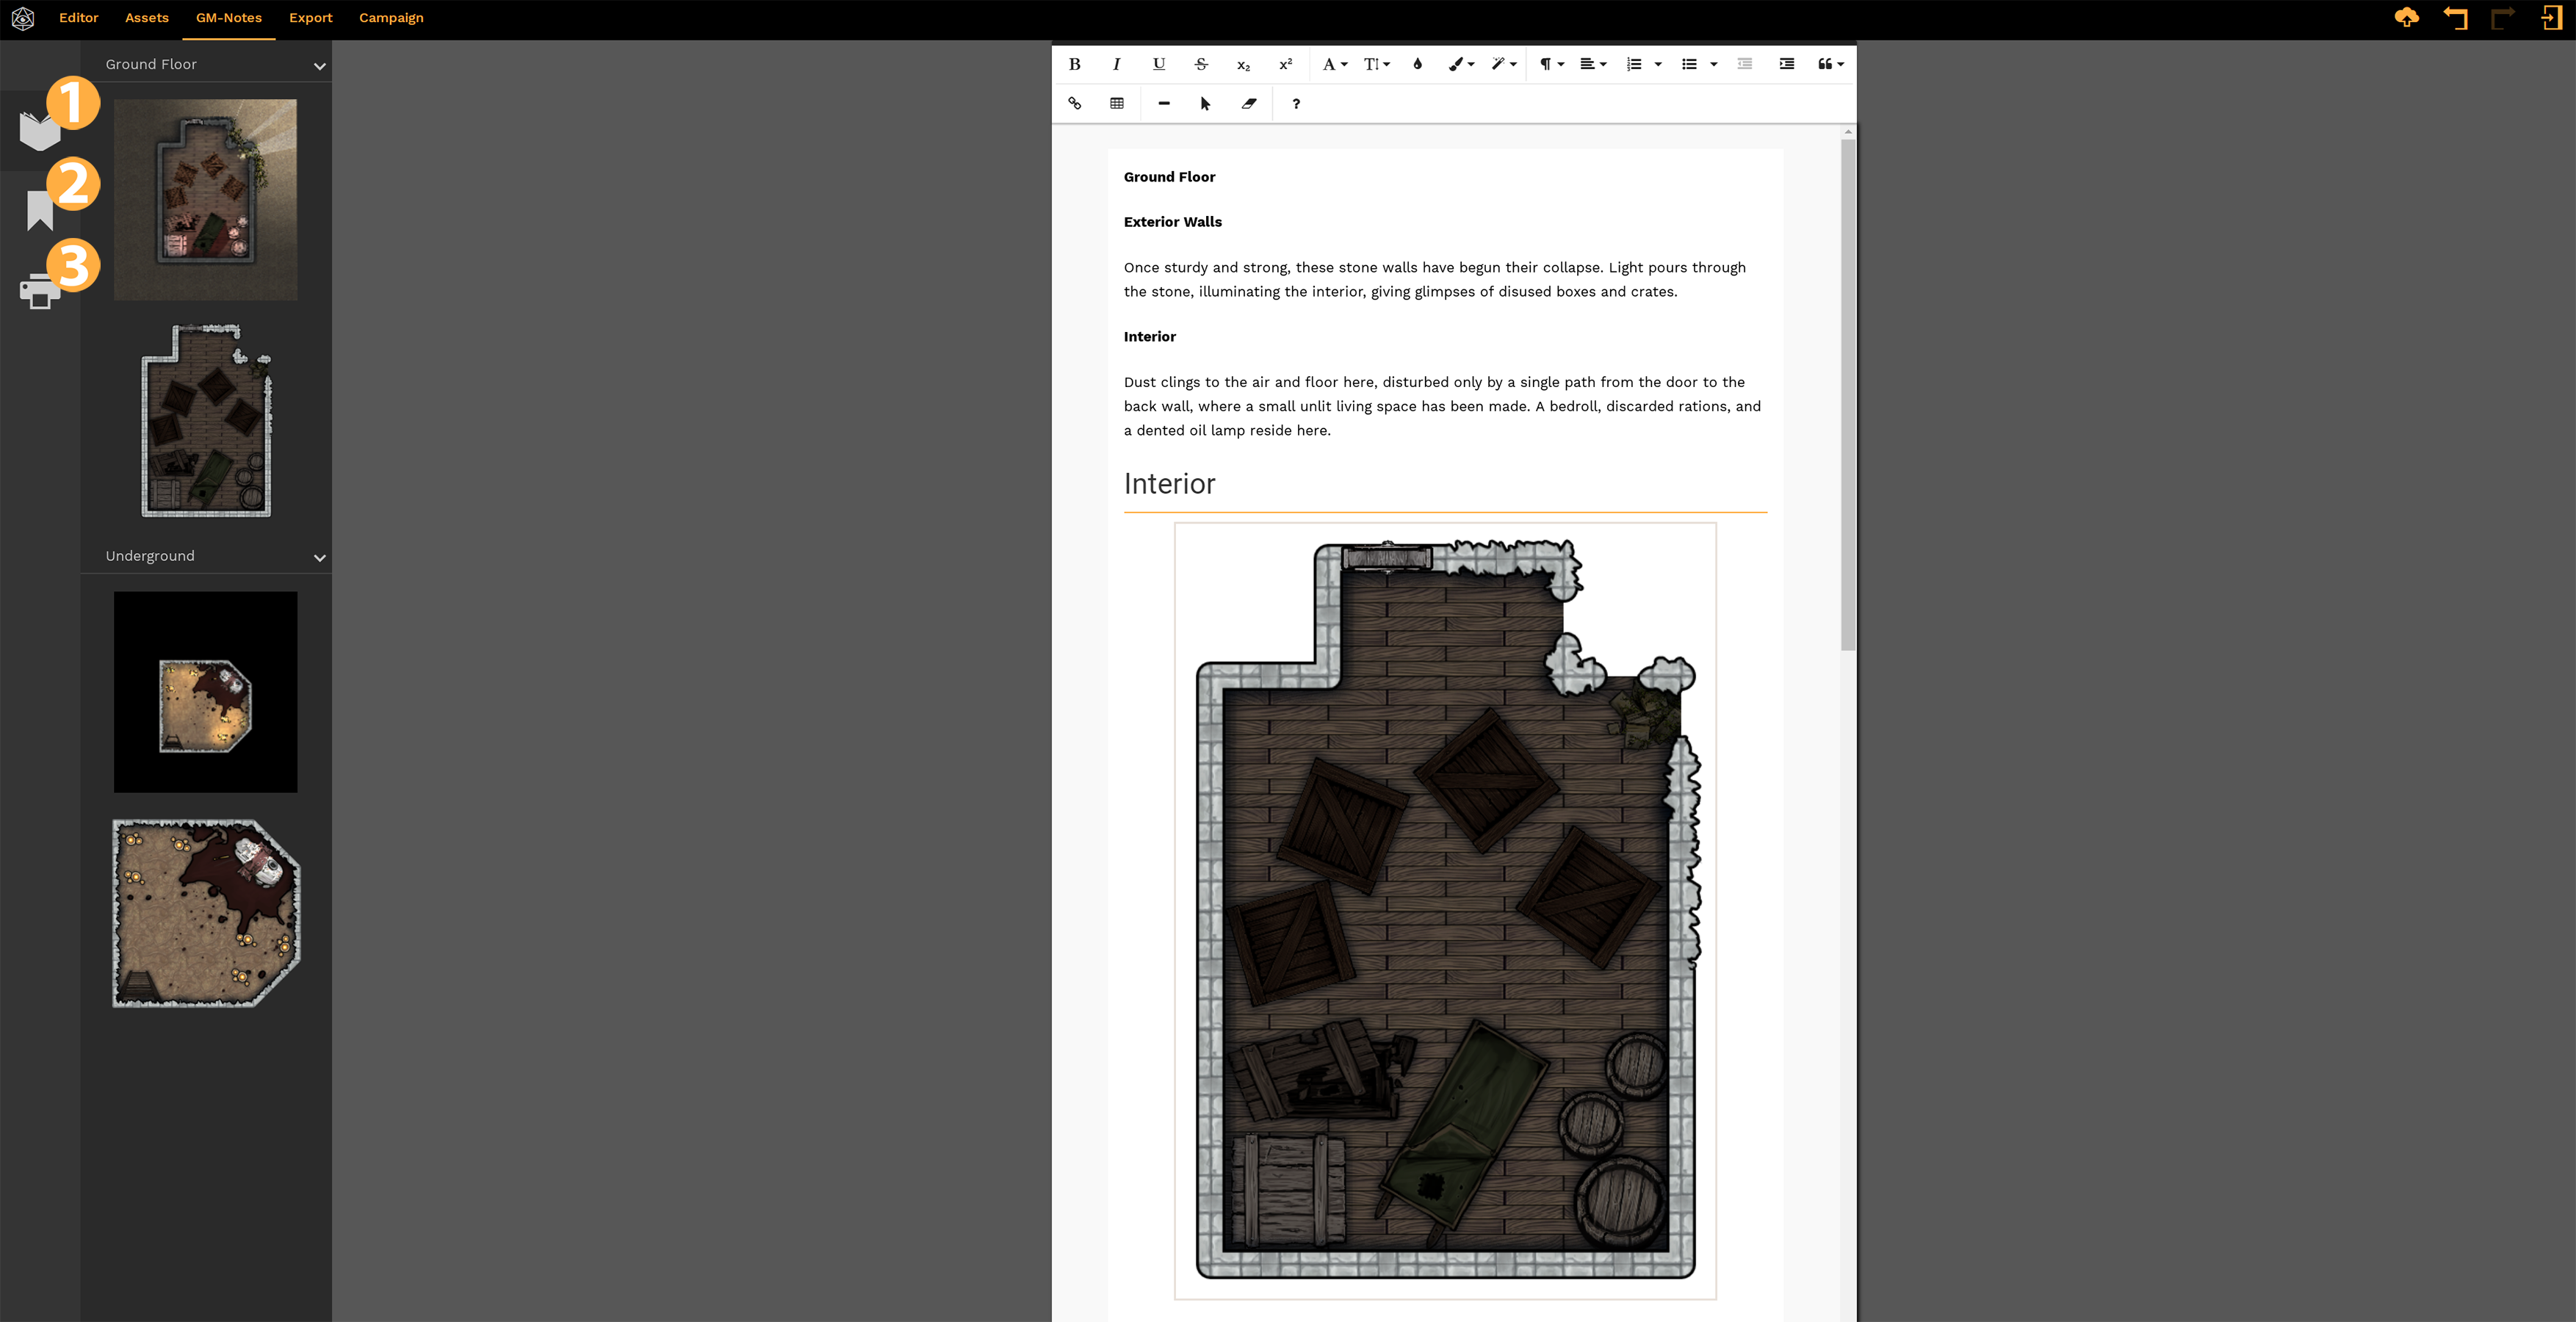This screenshot has width=2576, height=1322.
Task: Click the bookmark icon in left sidebar
Action: (x=39, y=210)
